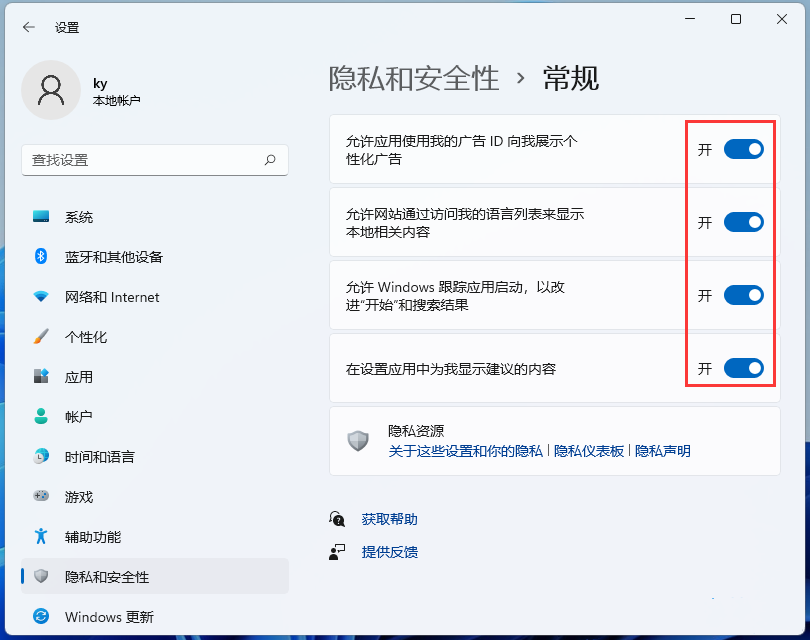Open Windows 更新 page
The image size is (810, 640).
(x=155, y=617)
